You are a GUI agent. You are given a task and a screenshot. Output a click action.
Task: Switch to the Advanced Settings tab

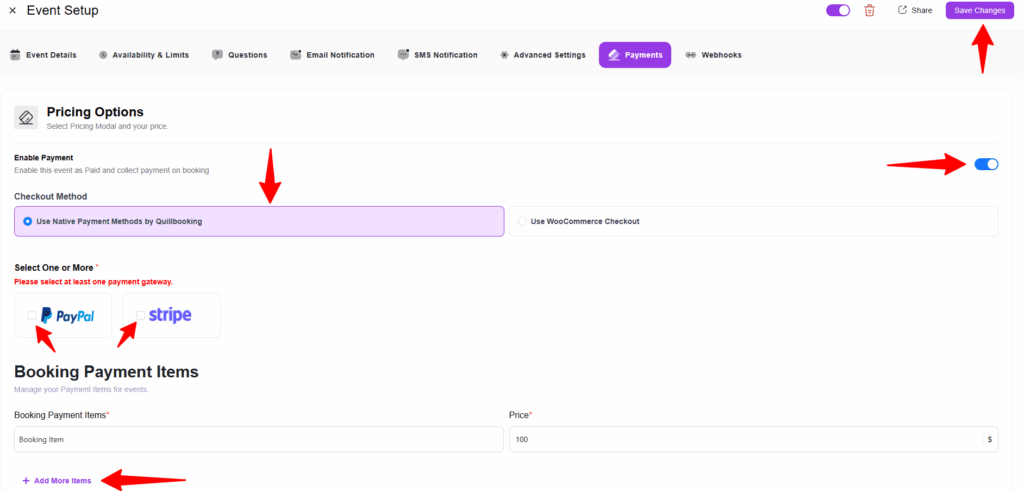coord(543,55)
